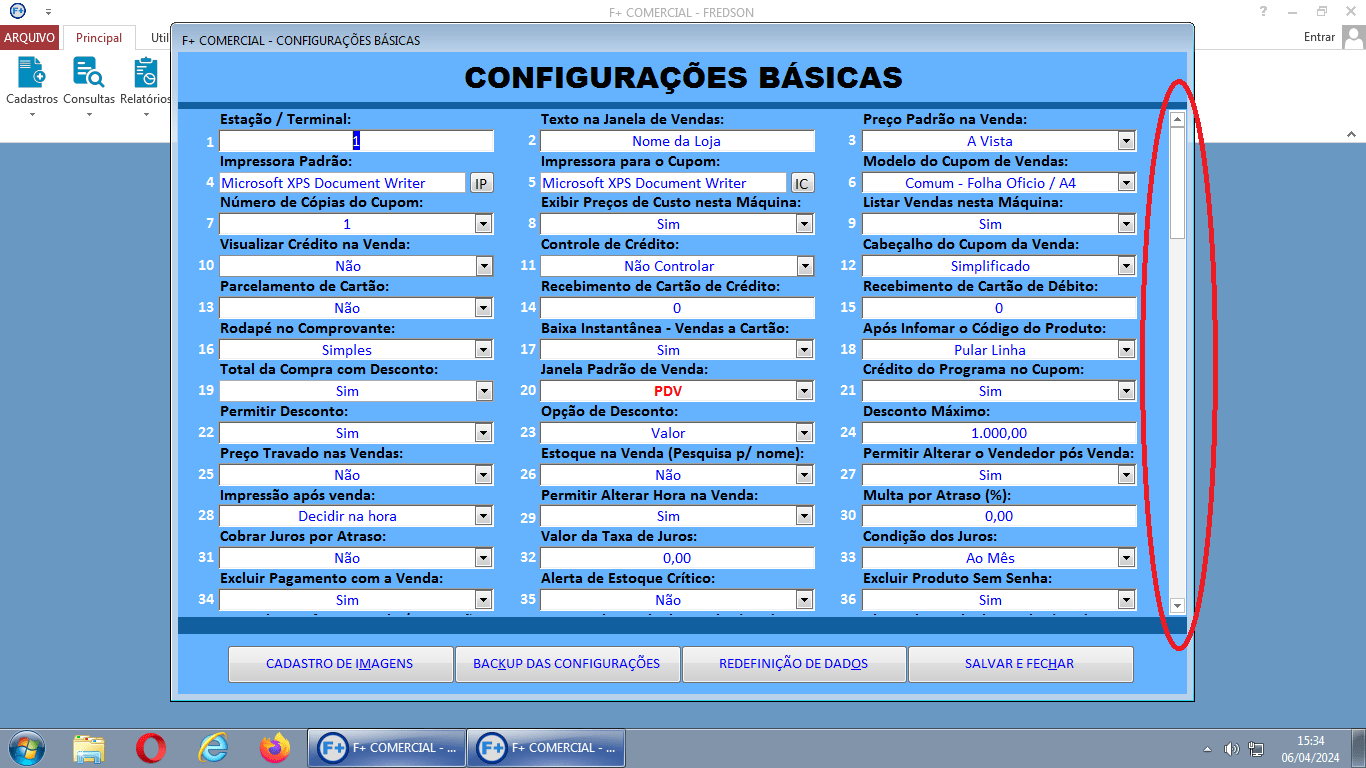Open Permitir Alterar Hora na Venda dropdown
The height and width of the screenshot is (768, 1366).
805,516
